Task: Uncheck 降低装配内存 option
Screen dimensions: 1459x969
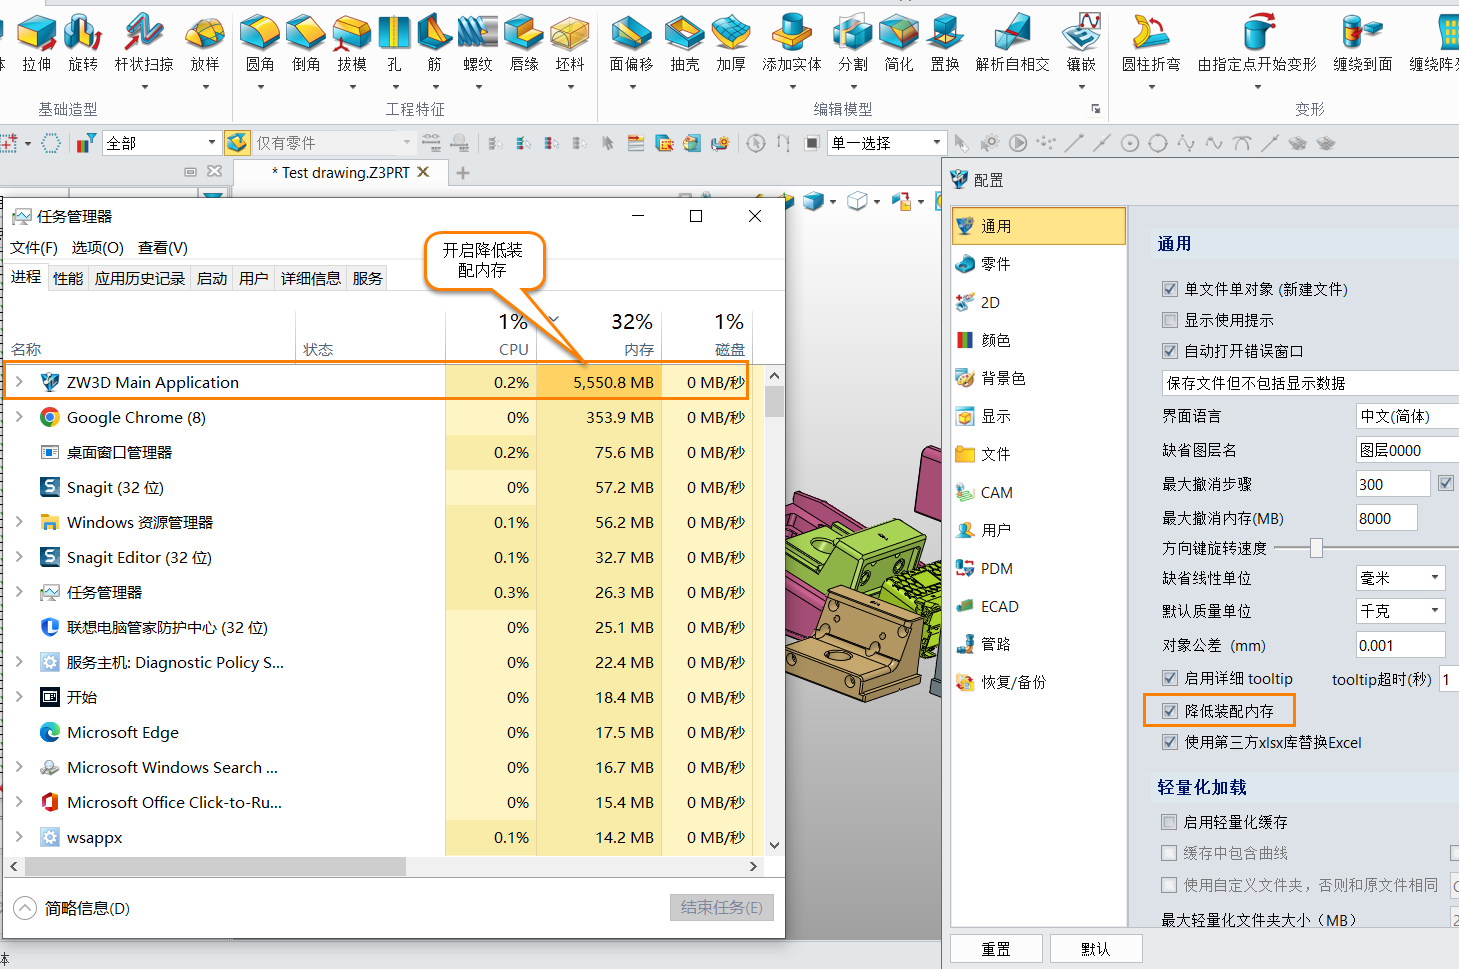Action: click(1170, 711)
